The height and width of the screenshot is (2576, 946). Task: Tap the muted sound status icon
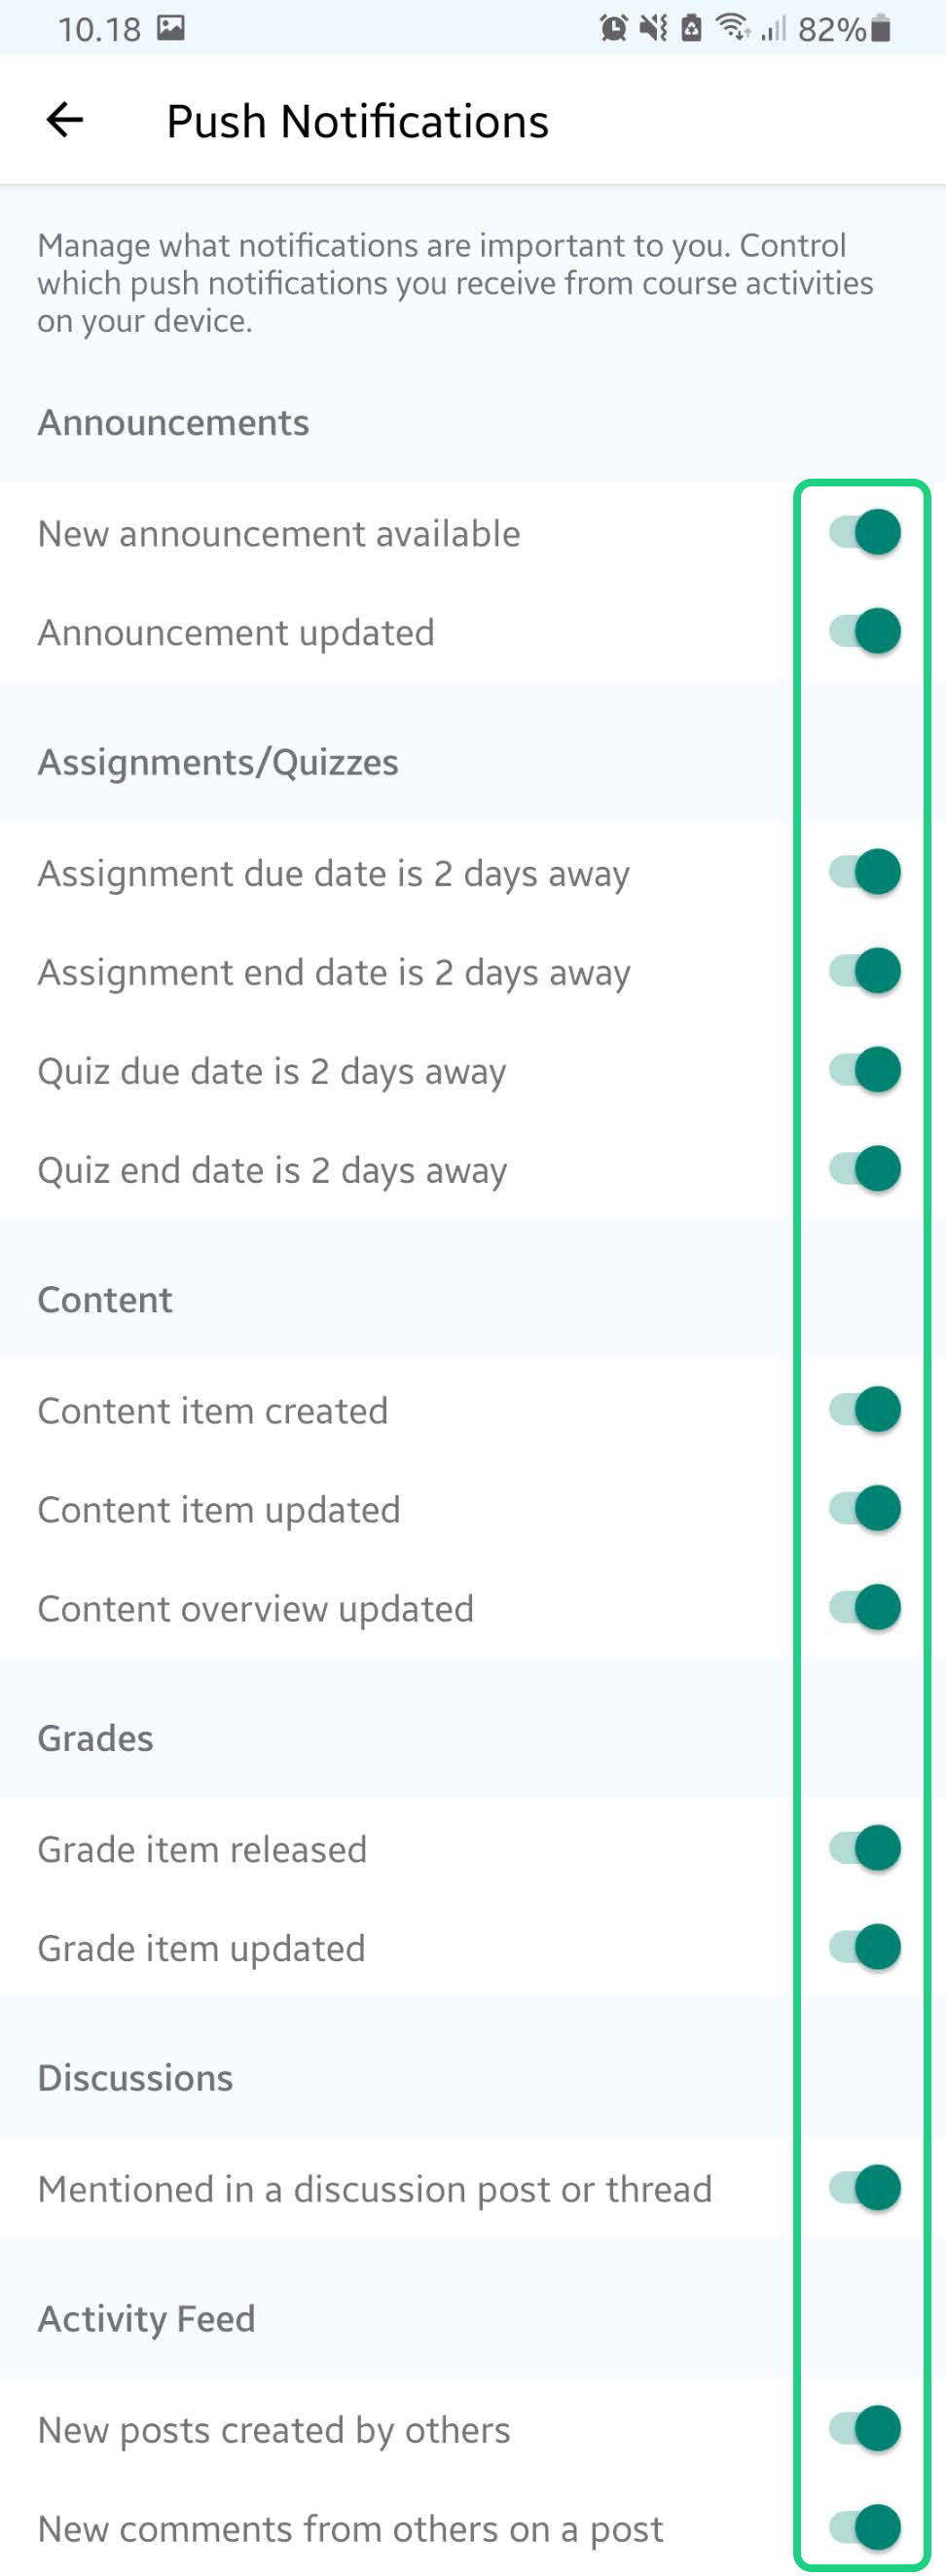pyautogui.click(x=653, y=28)
